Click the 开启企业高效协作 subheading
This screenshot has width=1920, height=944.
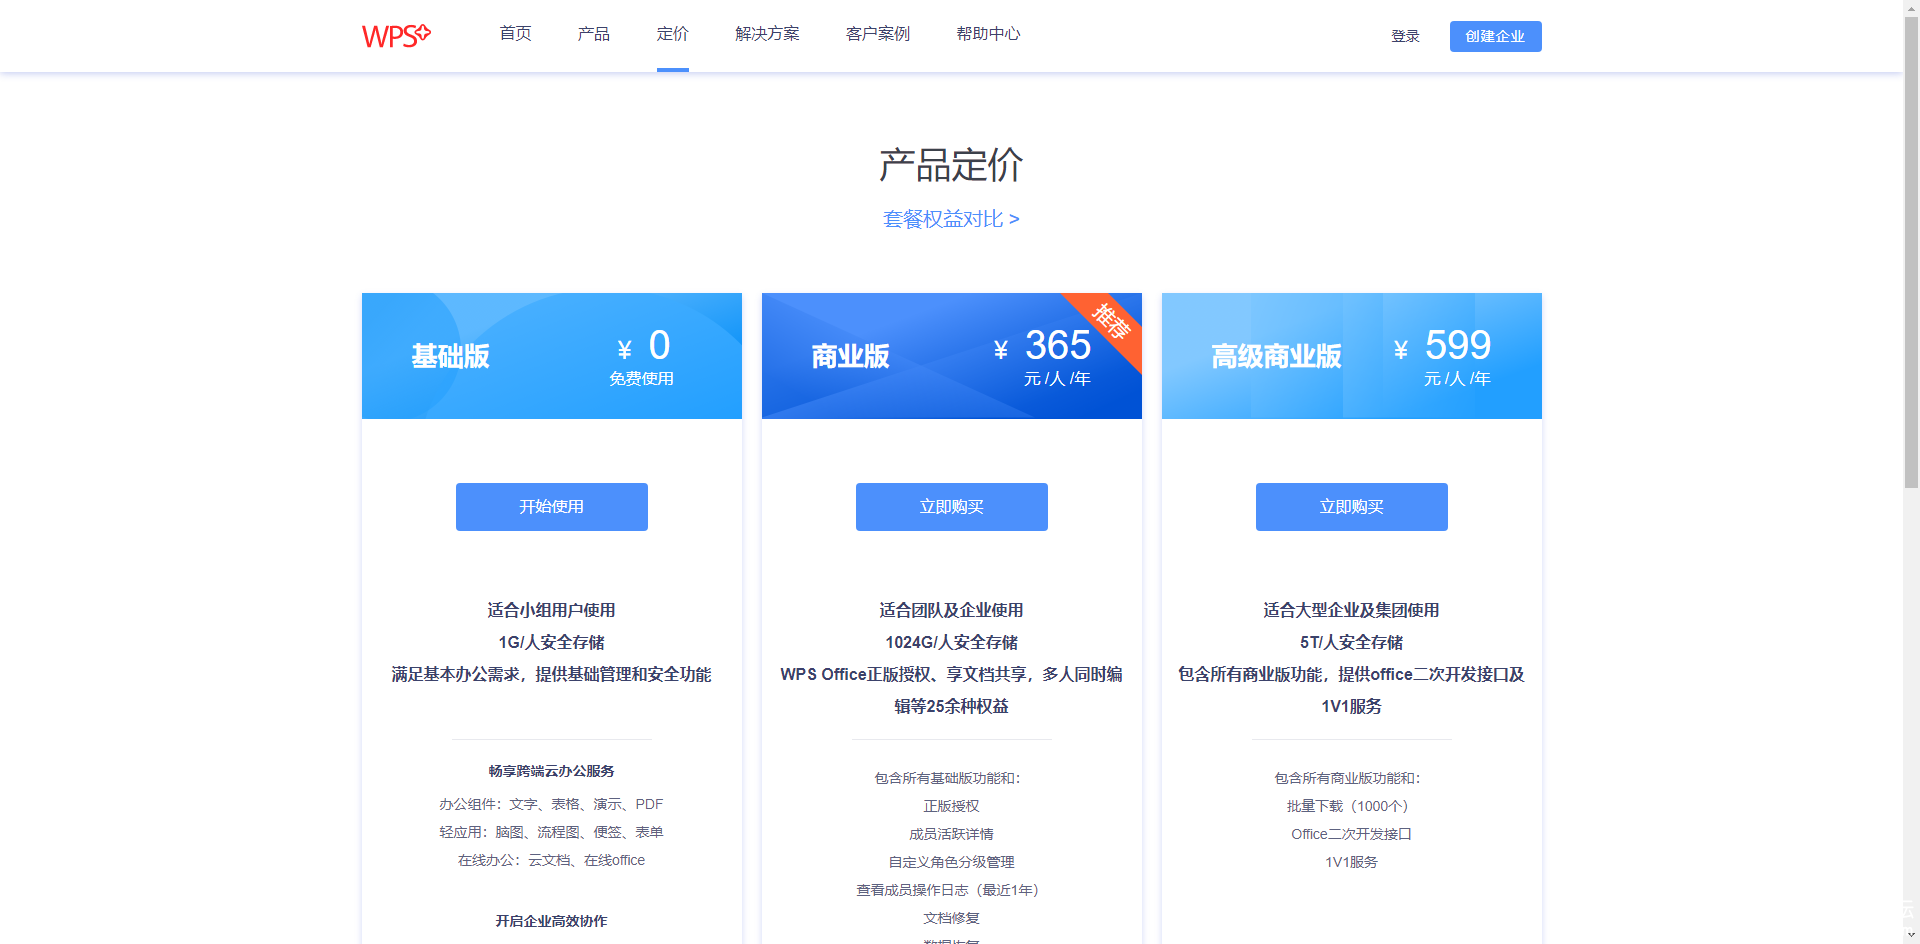[x=552, y=921]
